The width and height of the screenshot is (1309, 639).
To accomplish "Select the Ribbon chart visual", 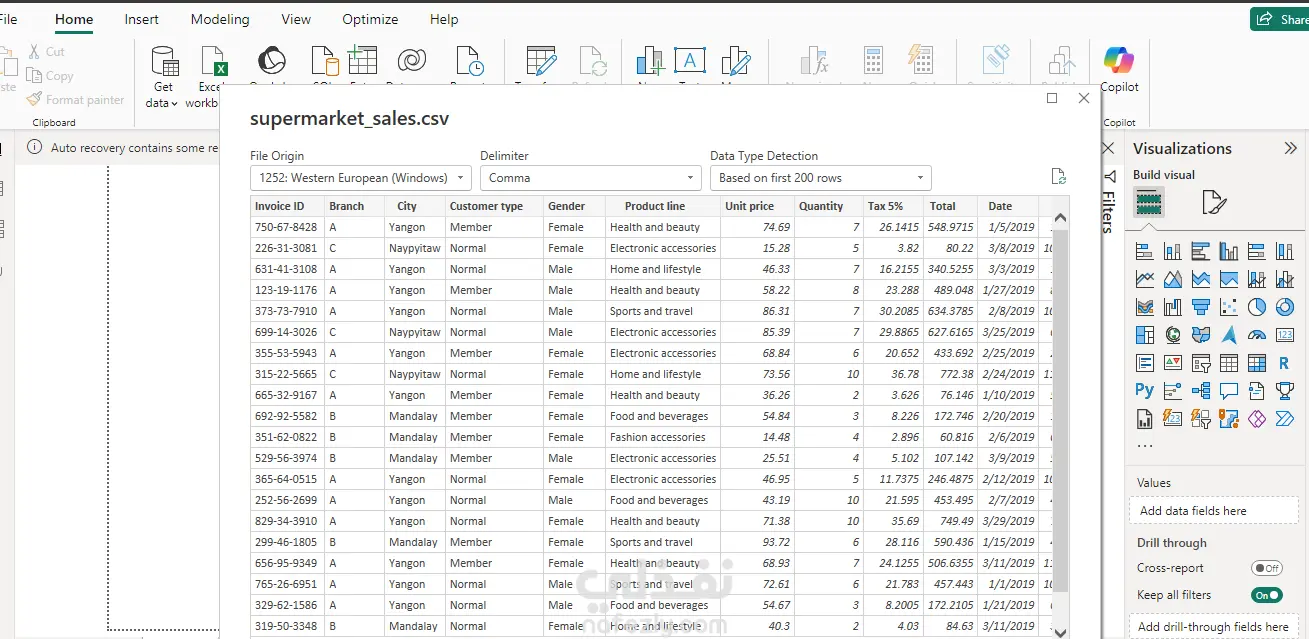I will click(1145, 307).
